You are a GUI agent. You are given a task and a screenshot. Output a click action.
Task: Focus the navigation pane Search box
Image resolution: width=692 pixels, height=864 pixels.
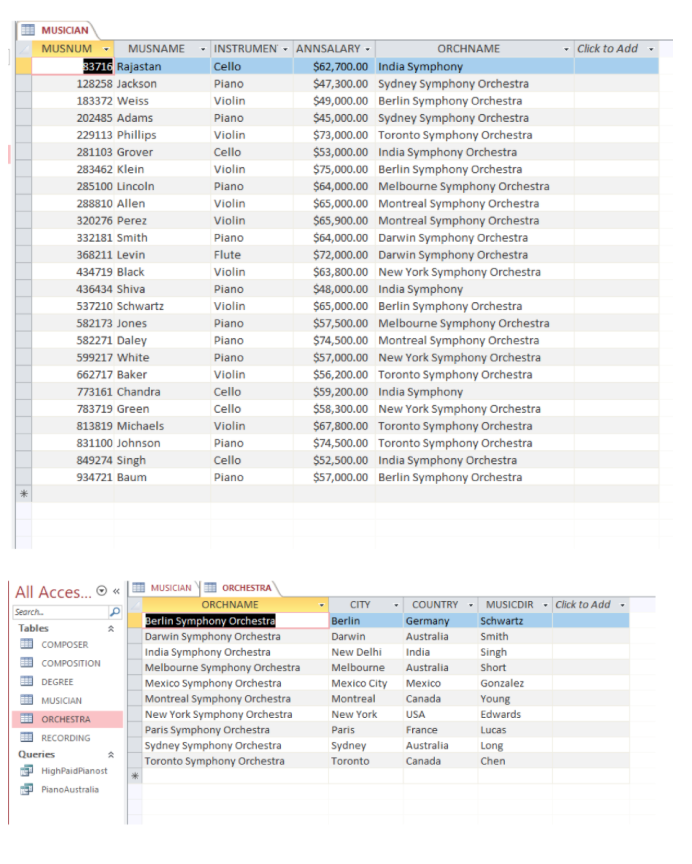(x=60, y=612)
